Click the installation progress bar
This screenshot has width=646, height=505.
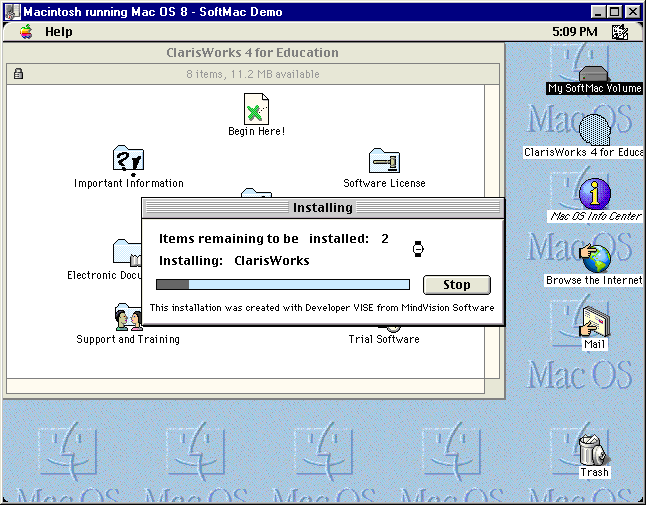coord(283,285)
